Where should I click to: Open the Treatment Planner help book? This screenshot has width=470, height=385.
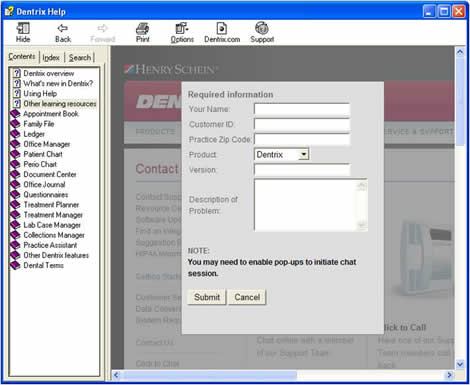tap(51, 205)
